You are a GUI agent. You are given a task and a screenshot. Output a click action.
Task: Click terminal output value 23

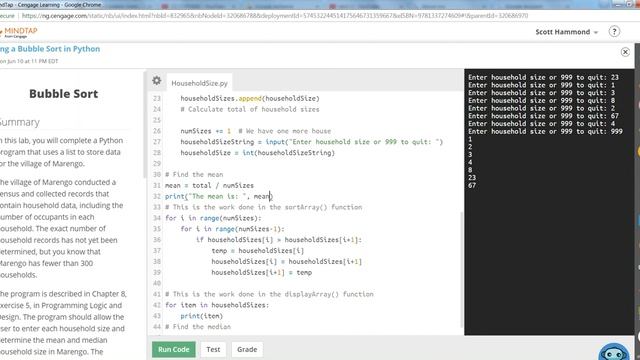472,178
